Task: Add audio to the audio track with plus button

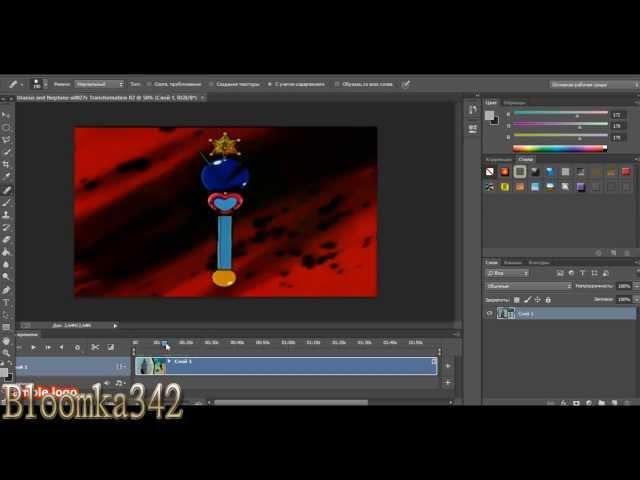Action: (448, 383)
